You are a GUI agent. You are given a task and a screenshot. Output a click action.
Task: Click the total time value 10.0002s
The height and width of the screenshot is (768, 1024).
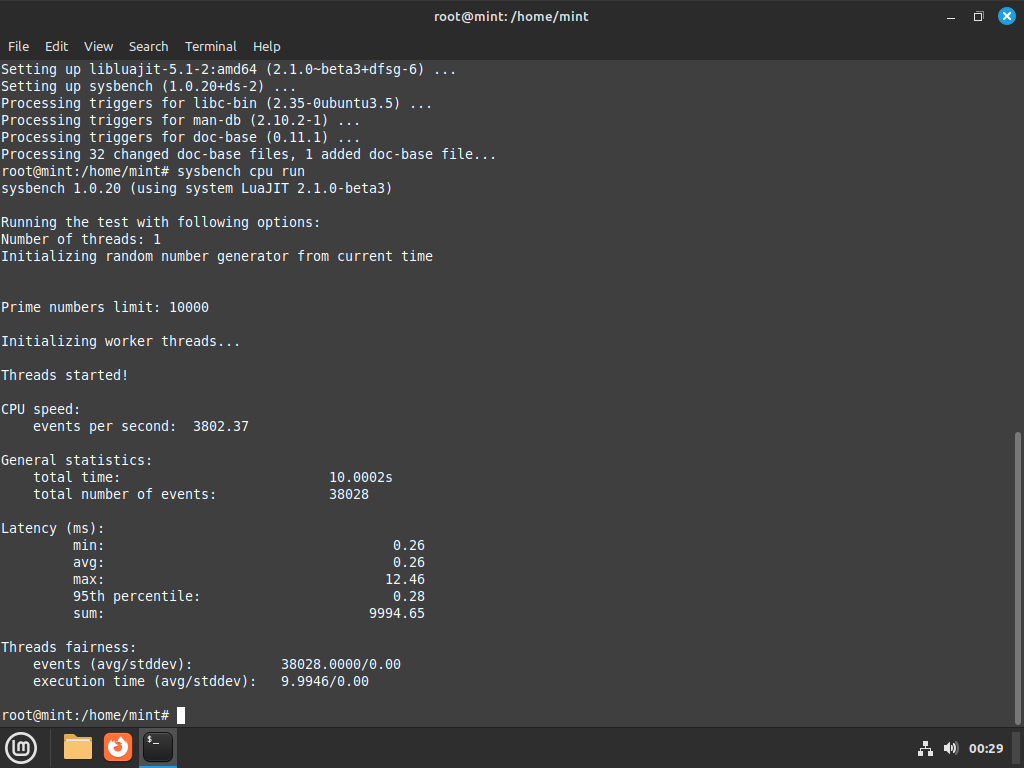[x=360, y=477]
